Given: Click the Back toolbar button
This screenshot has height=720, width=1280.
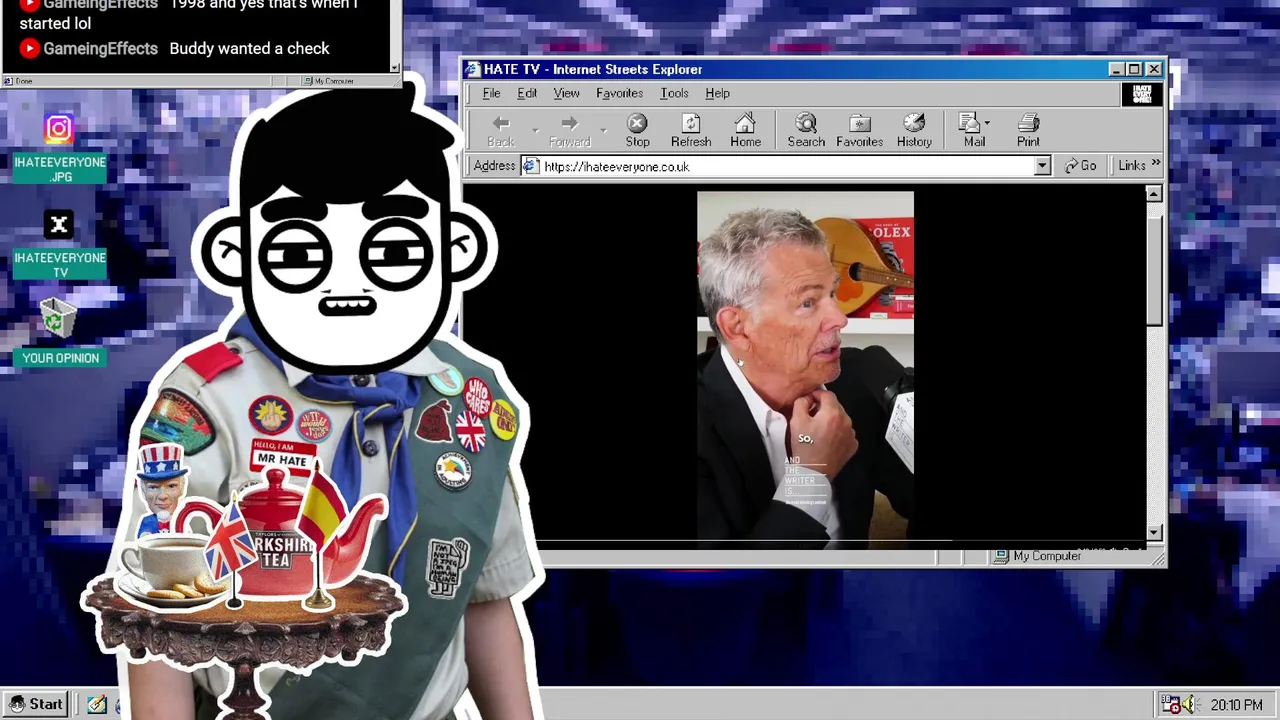Looking at the screenshot, I should coord(501,131).
